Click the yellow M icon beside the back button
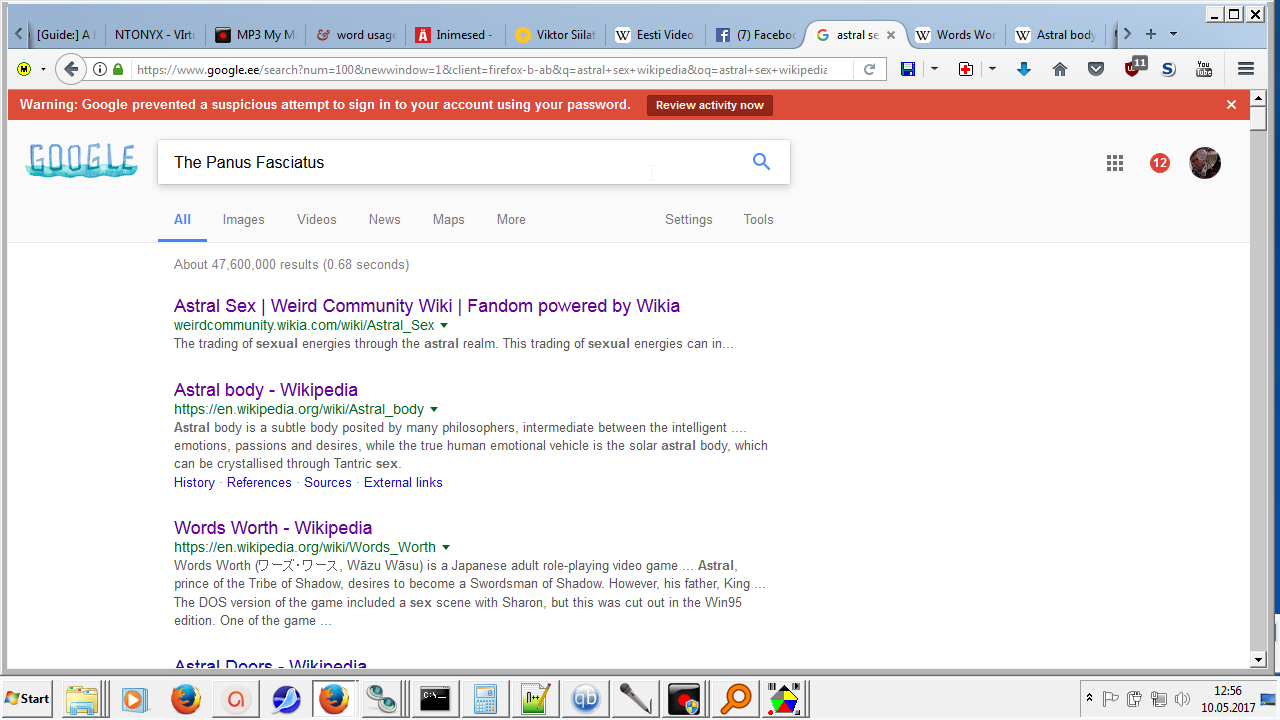Viewport: 1280px width, 720px height. point(24,69)
